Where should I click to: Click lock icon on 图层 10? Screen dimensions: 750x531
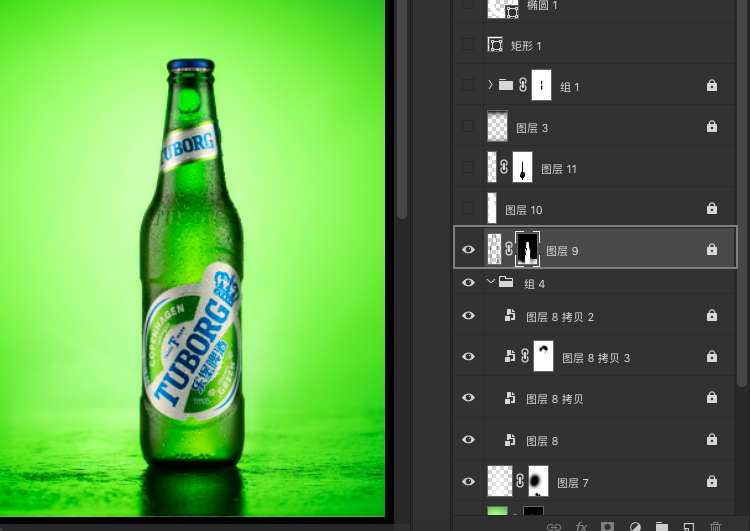tap(712, 208)
